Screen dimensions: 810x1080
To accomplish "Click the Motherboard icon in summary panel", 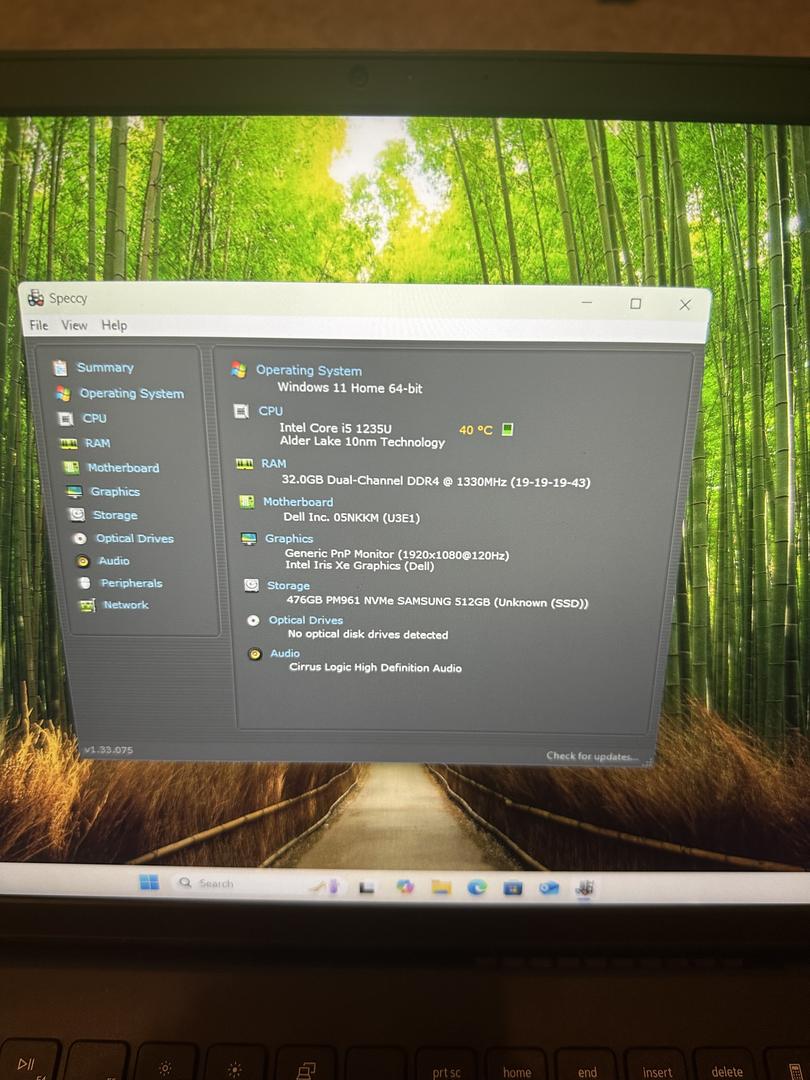I will [247, 502].
